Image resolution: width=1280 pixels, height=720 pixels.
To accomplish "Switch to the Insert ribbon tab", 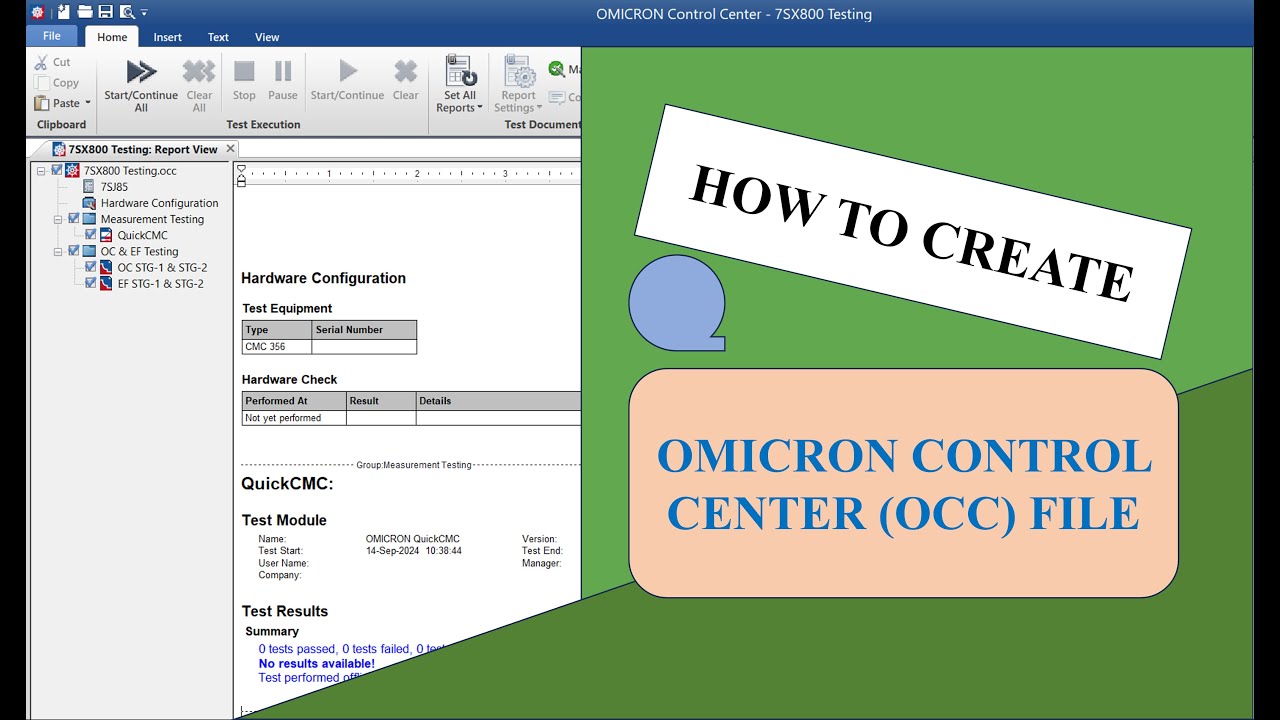I will coord(167,37).
